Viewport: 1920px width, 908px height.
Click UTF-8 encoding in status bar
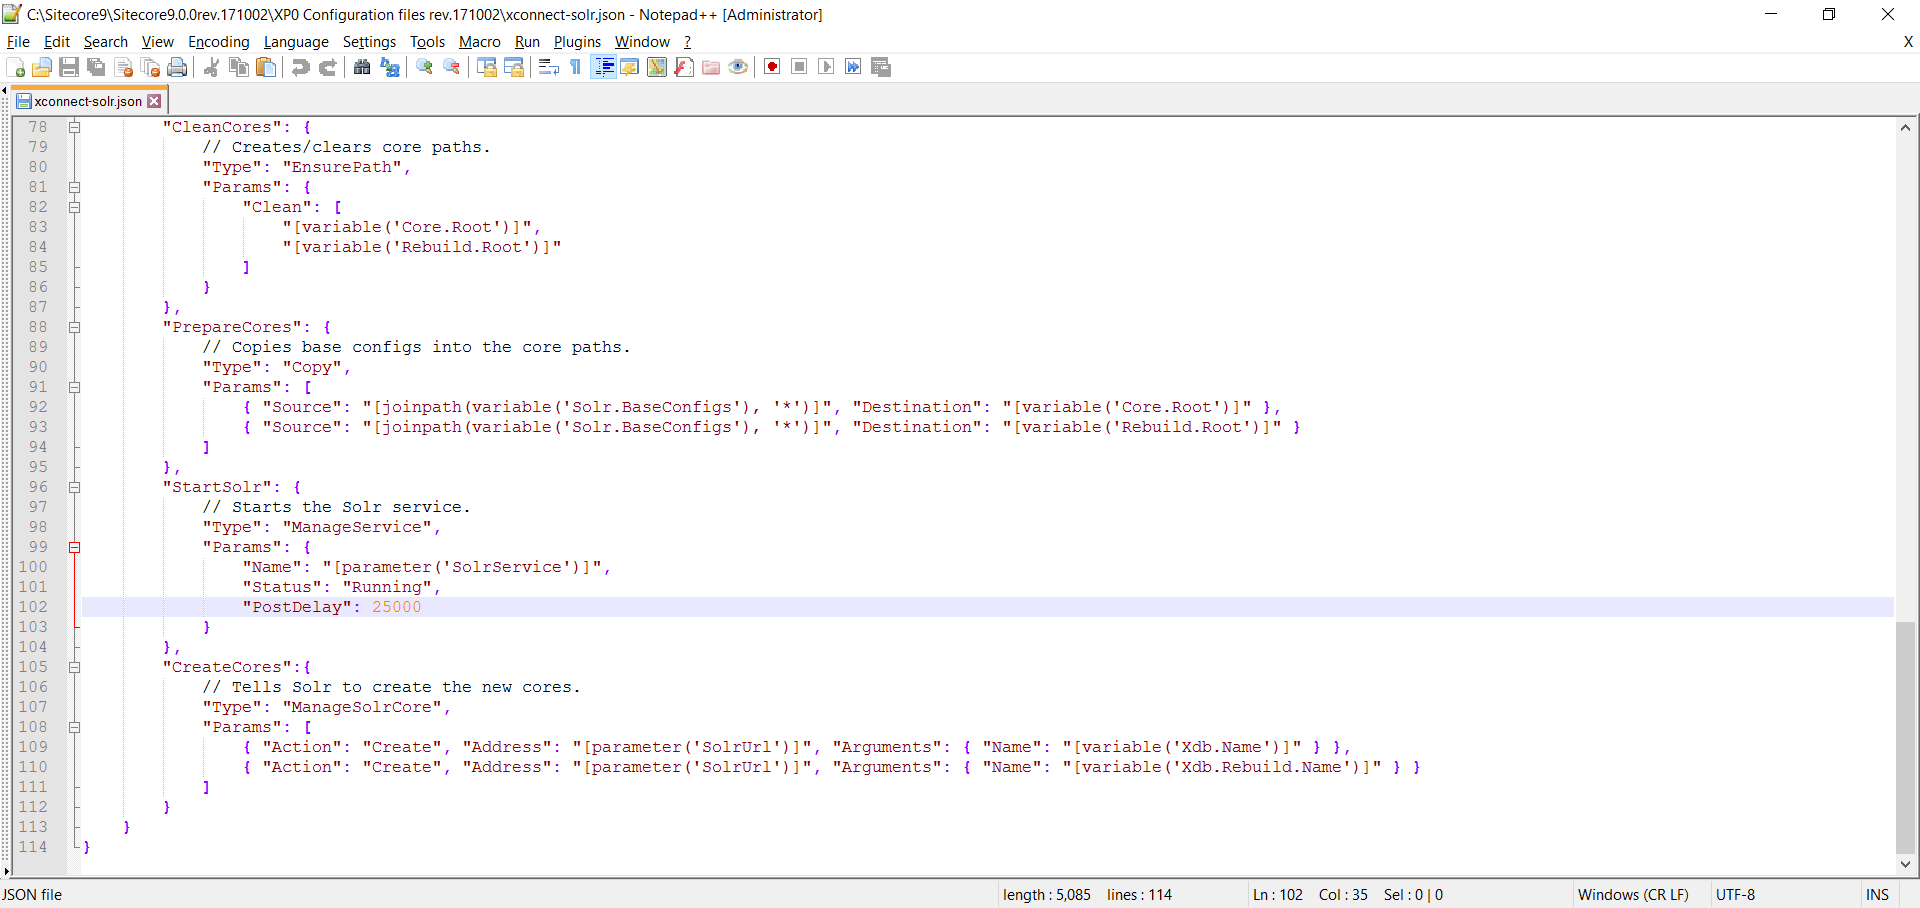[x=1735, y=895]
